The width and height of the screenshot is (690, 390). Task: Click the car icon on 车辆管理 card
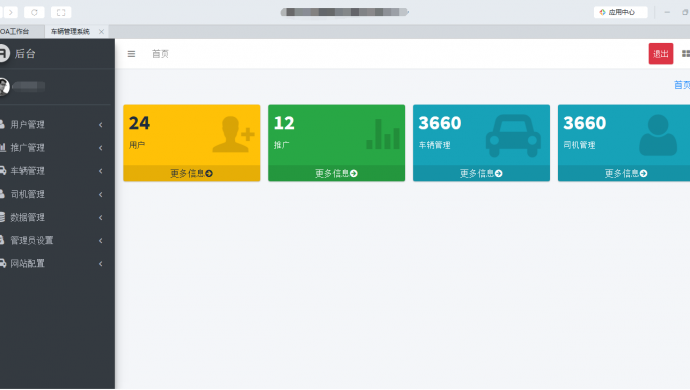pyautogui.click(x=513, y=136)
